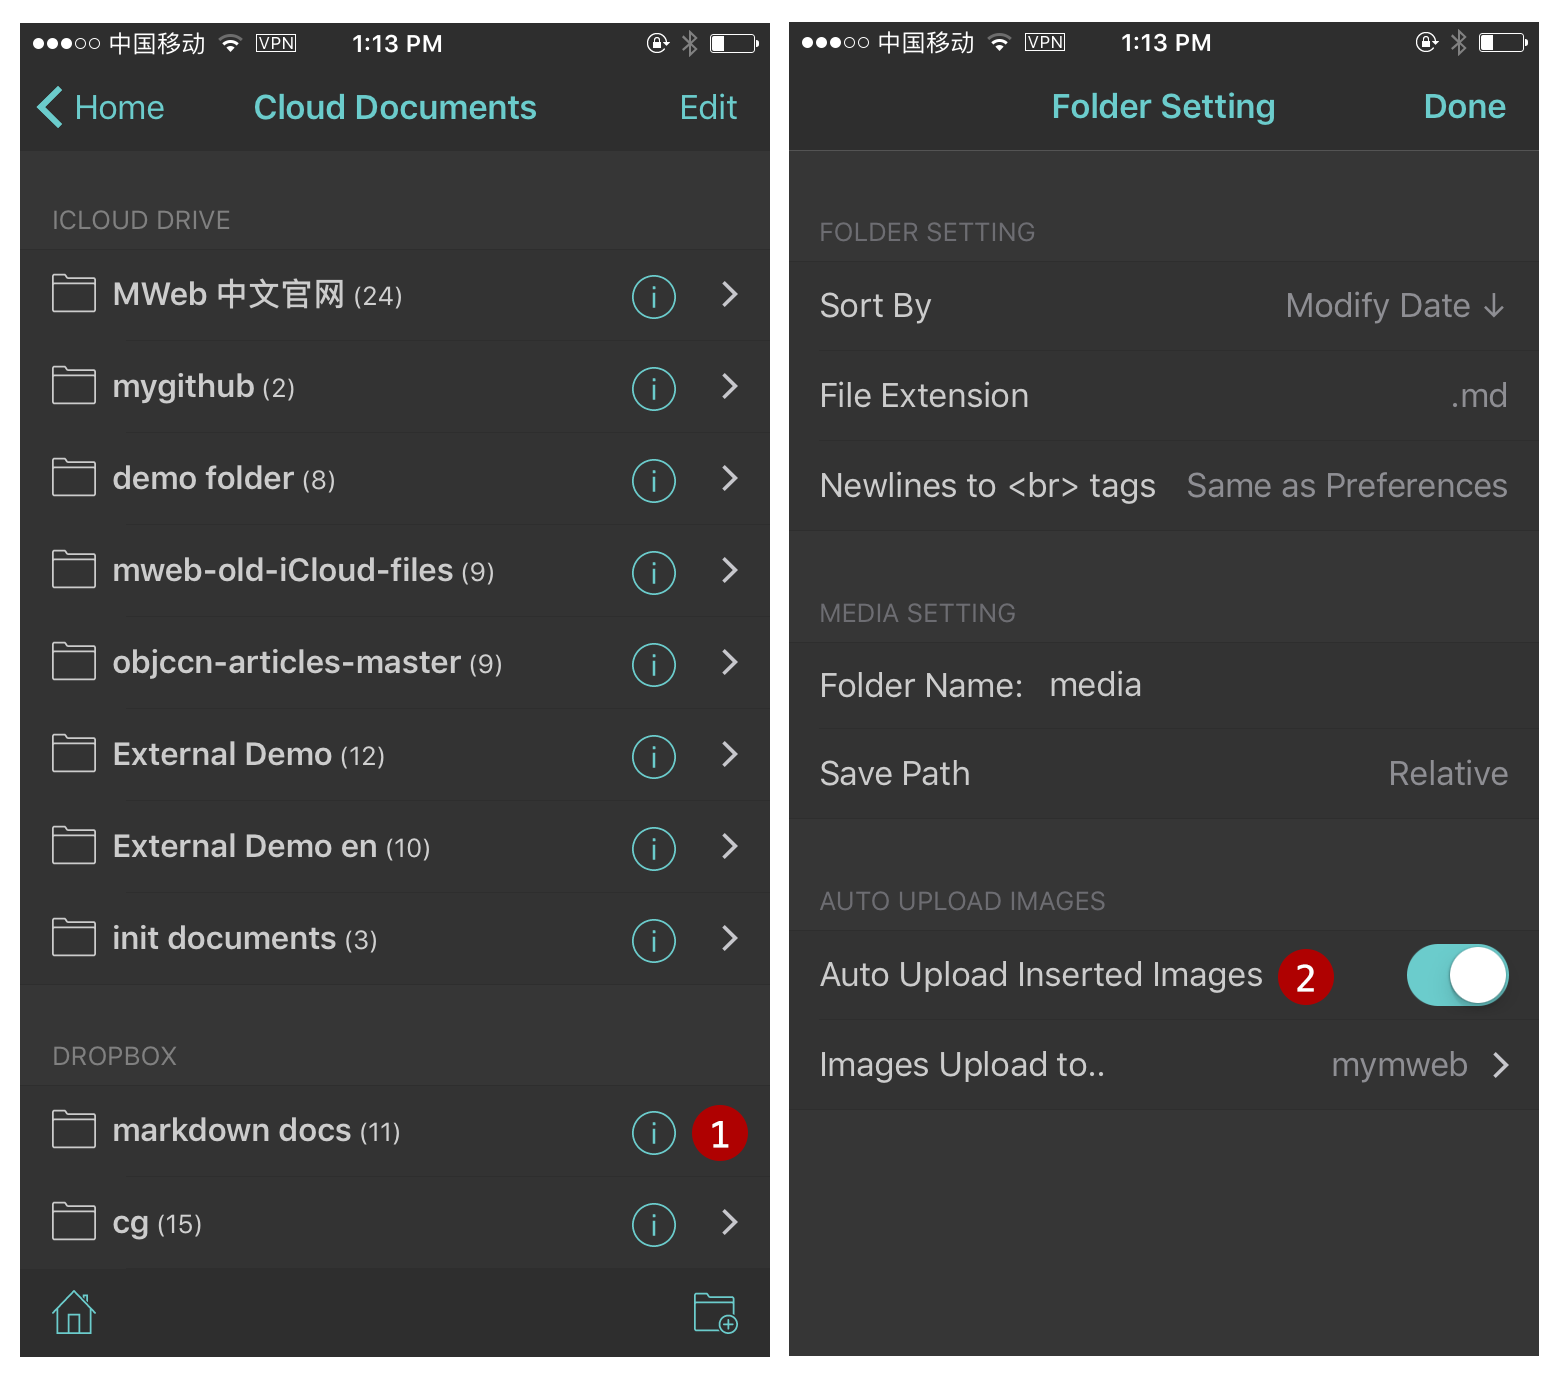
Task: Expand the External Demo folder chevron
Action: (x=729, y=756)
